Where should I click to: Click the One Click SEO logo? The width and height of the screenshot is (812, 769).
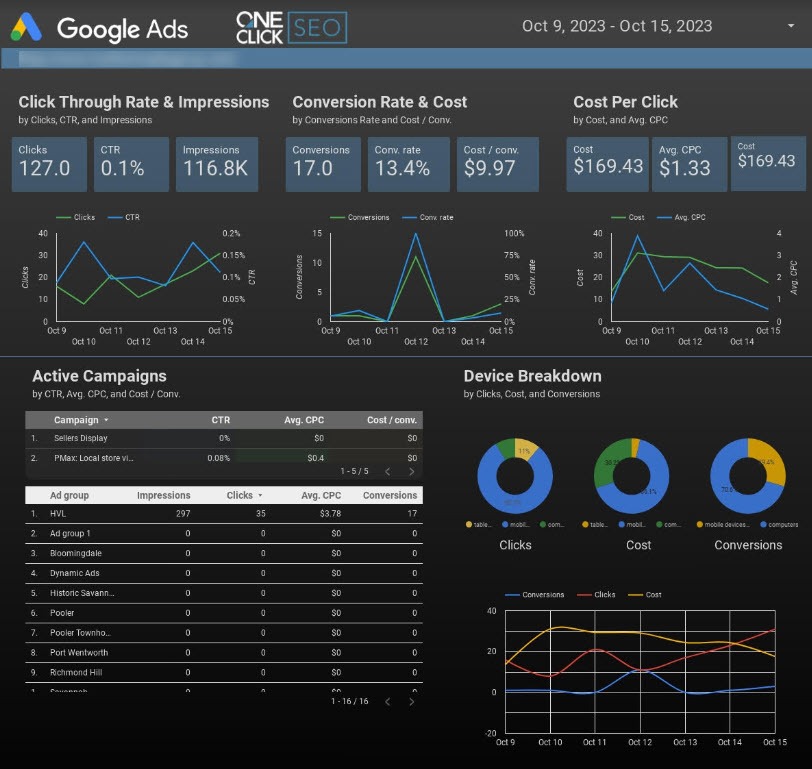[290, 28]
